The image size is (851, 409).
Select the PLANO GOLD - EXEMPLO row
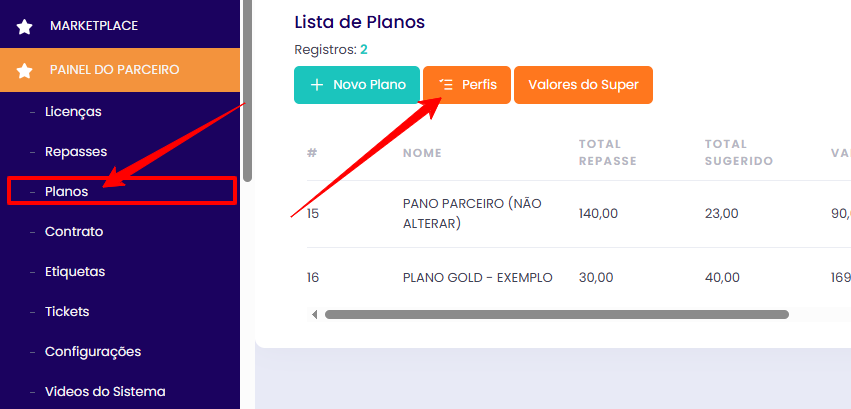coord(477,277)
